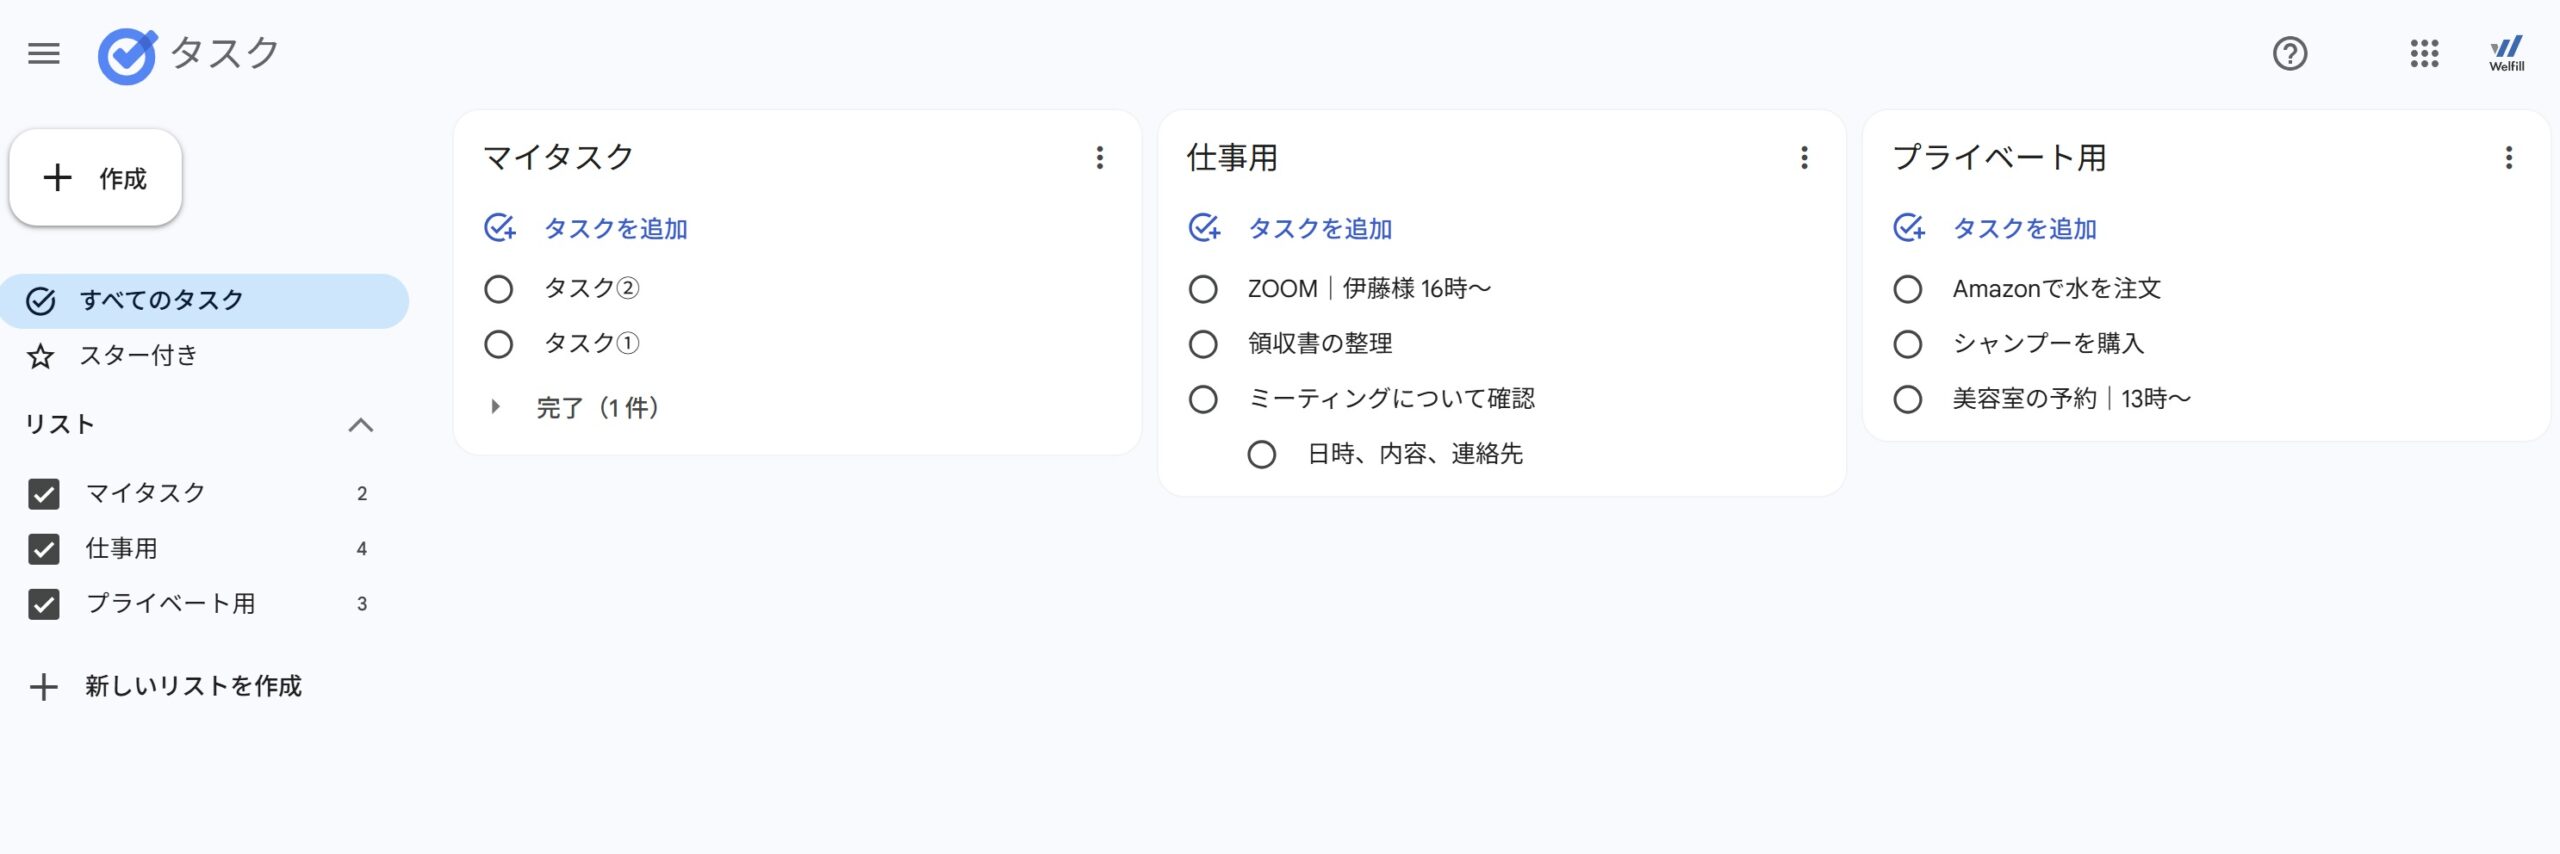Open the main hamburger menu
Image resolution: width=2560 pixels, height=854 pixels.
[44, 53]
